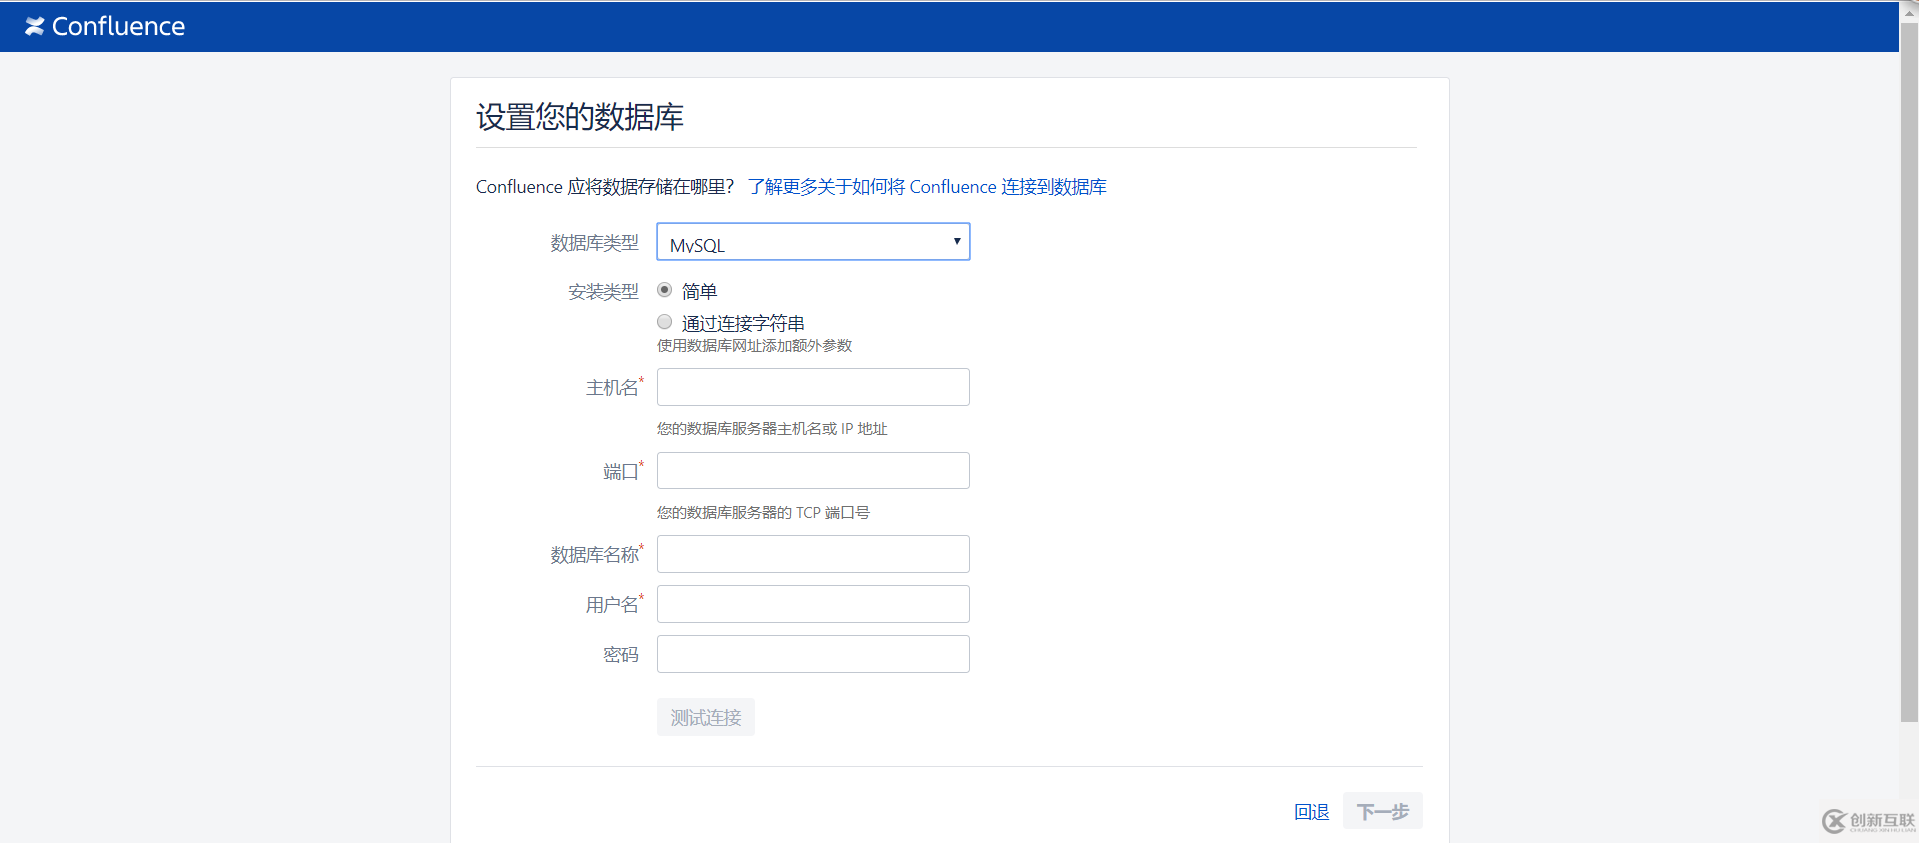Screen dimensions: 1919x843
Task: Open the 数据库类型 MySQL dropdown
Action: coord(813,242)
